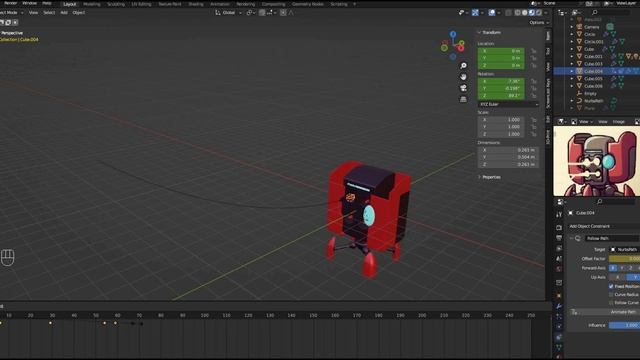Toggle snapping magnet in header
Viewport: 640px width, 360px height.
coord(262,13)
